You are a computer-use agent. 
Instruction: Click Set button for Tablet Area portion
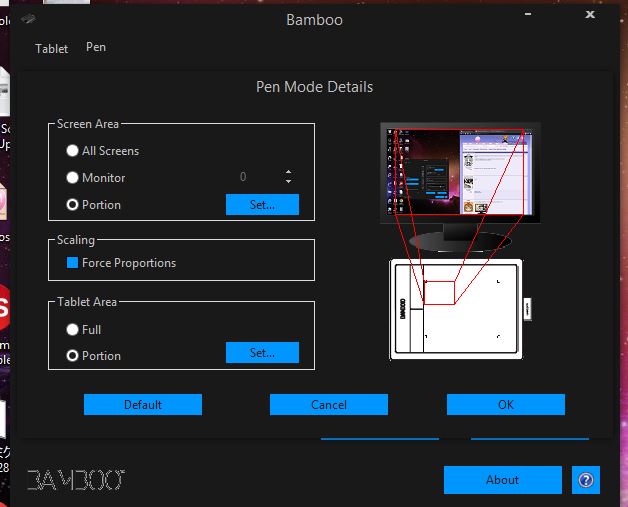tap(262, 352)
